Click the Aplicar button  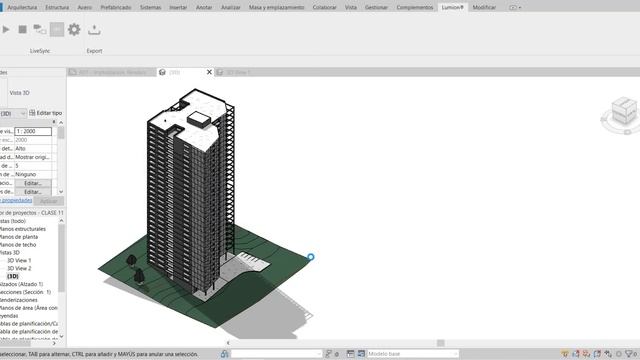(x=49, y=201)
